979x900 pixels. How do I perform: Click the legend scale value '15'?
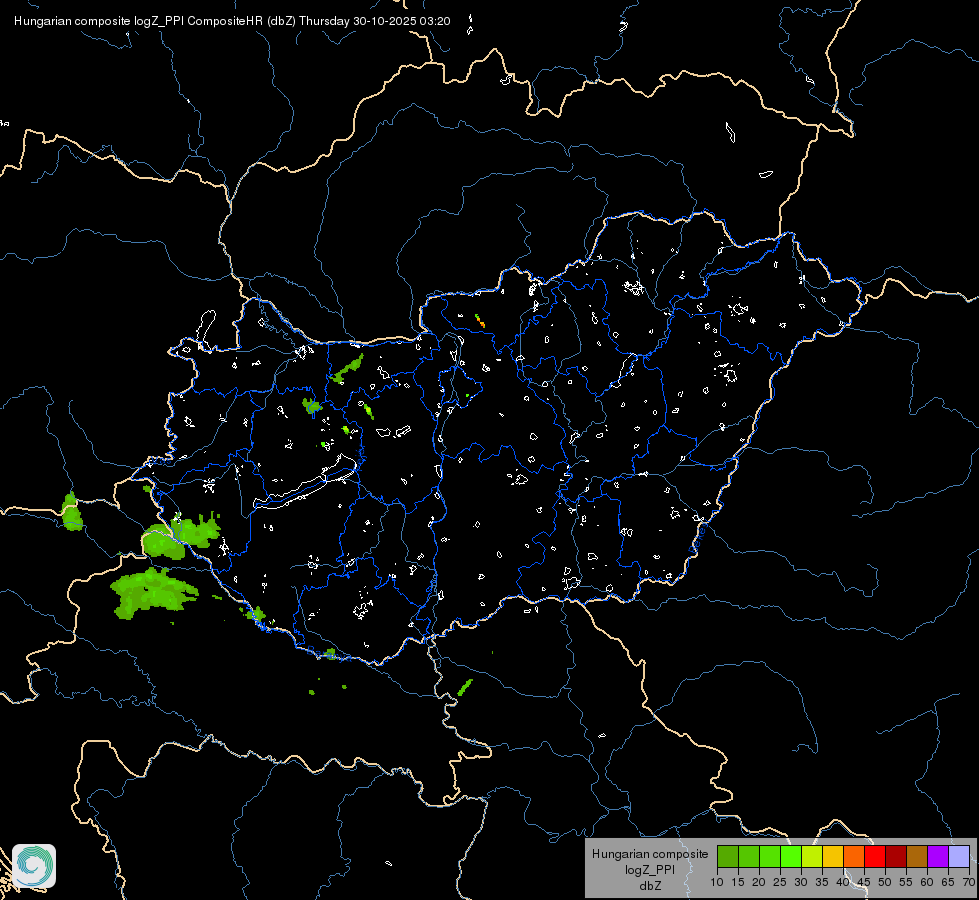[738, 883]
